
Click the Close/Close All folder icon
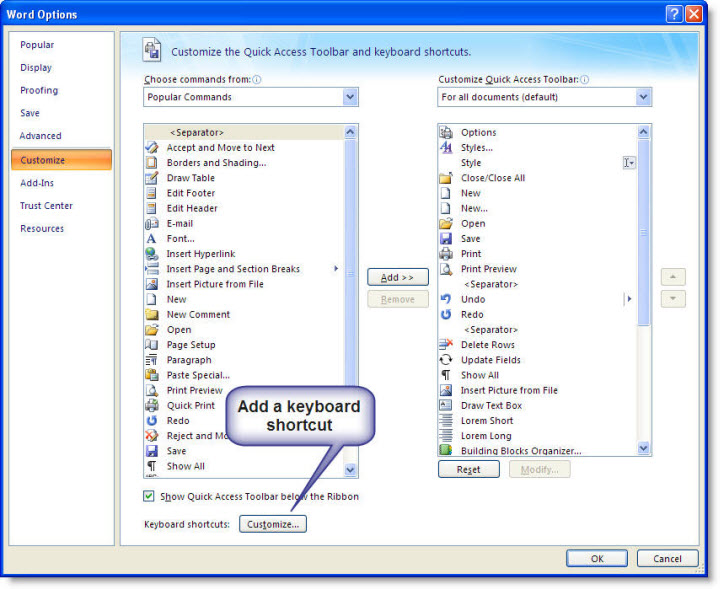[446, 178]
